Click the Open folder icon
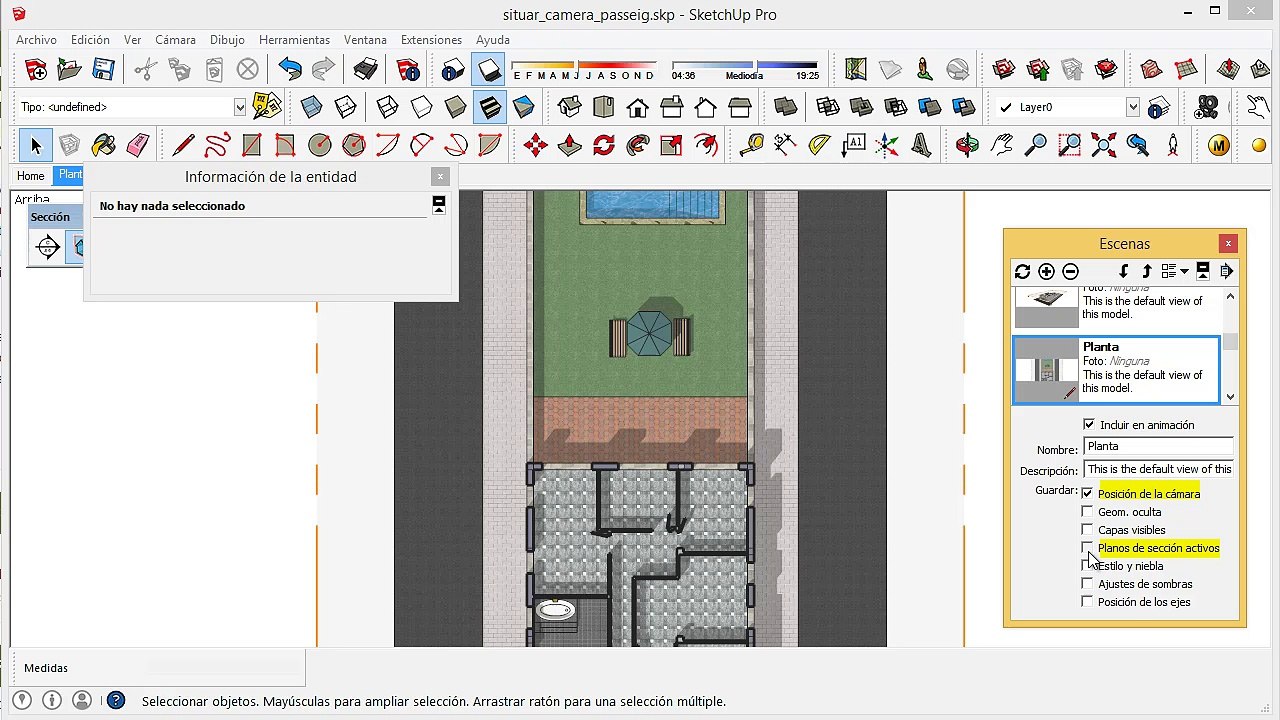Viewport: 1280px width, 720px height. [69, 69]
